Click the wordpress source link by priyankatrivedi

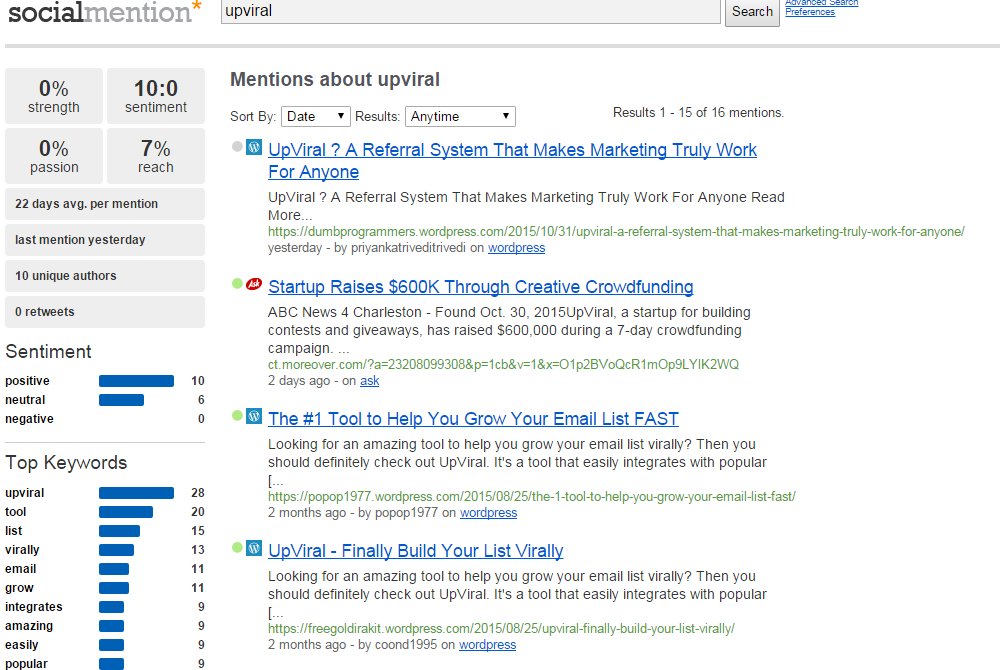pos(517,248)
